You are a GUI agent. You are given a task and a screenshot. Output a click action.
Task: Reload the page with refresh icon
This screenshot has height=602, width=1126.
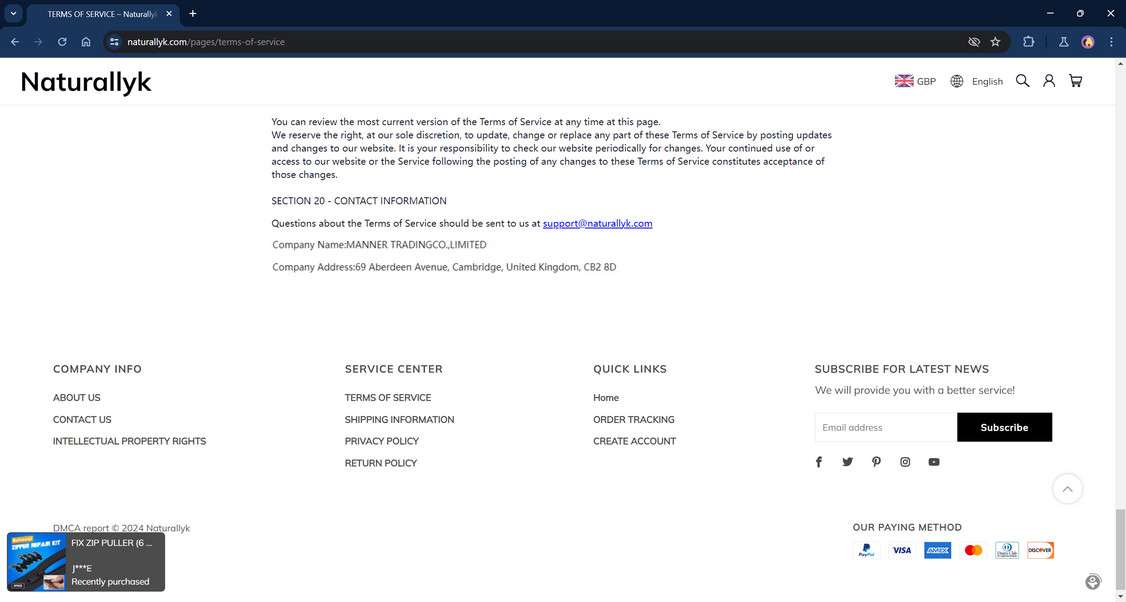[x=62, y=42]
